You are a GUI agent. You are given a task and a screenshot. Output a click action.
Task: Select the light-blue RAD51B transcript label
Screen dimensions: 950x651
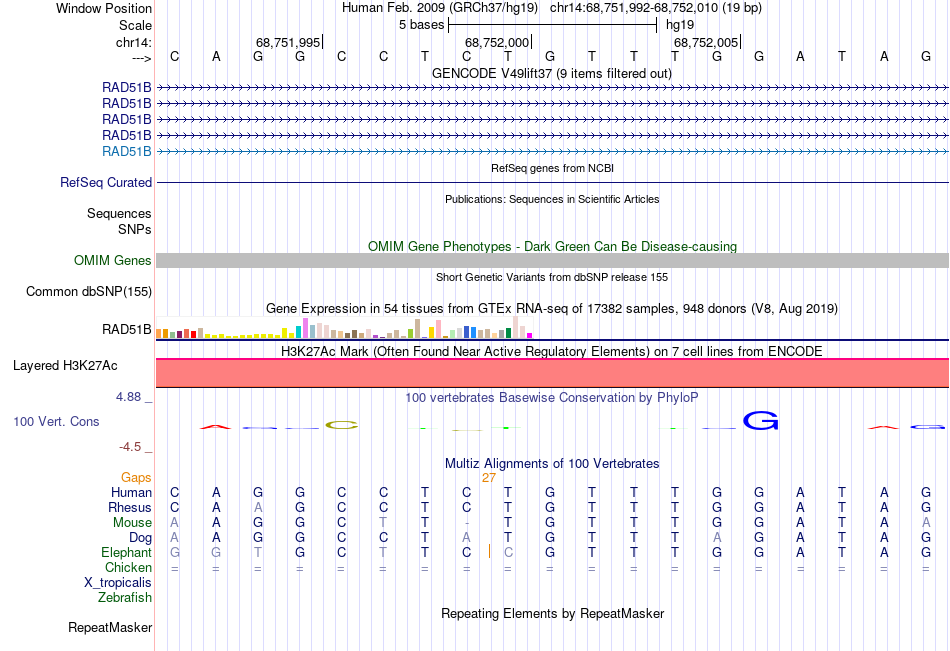click(127, 152)
